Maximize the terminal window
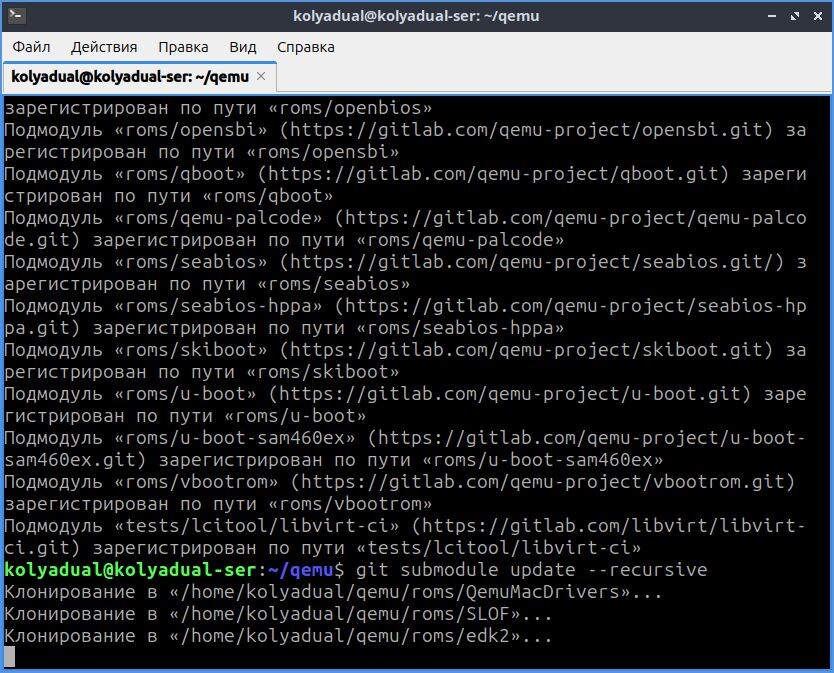Viewport: 834px width, 673px height. point(795,16)
